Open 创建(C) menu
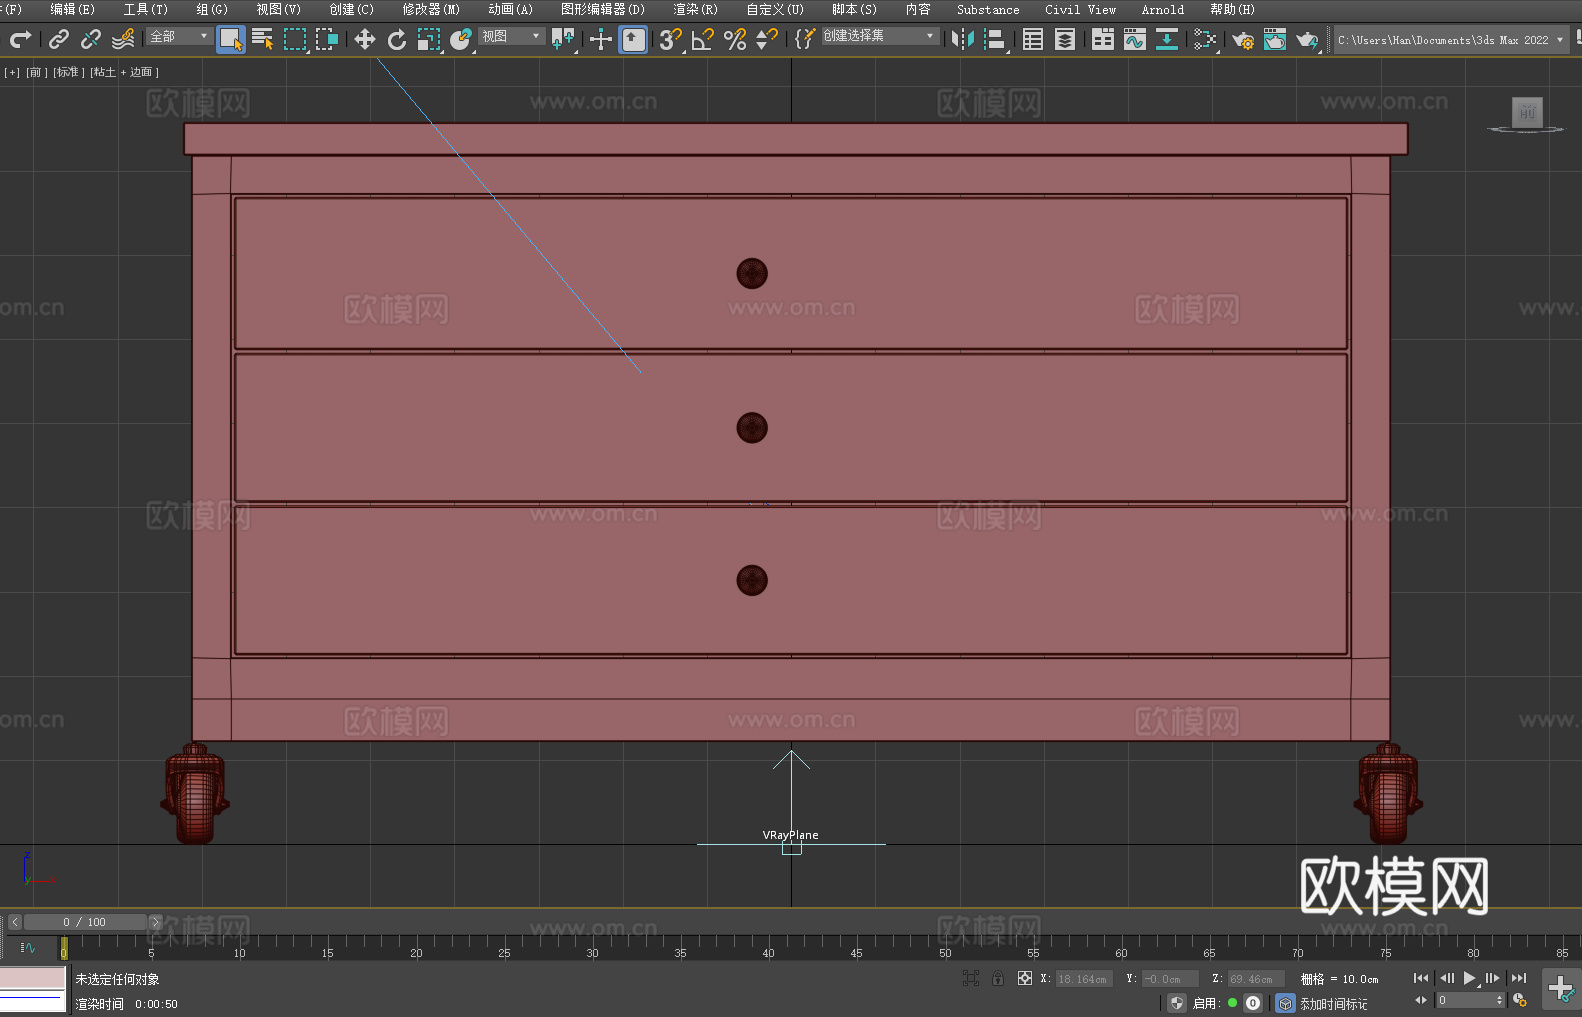Screen dimensions: 1582x1017 click(351, 9)
